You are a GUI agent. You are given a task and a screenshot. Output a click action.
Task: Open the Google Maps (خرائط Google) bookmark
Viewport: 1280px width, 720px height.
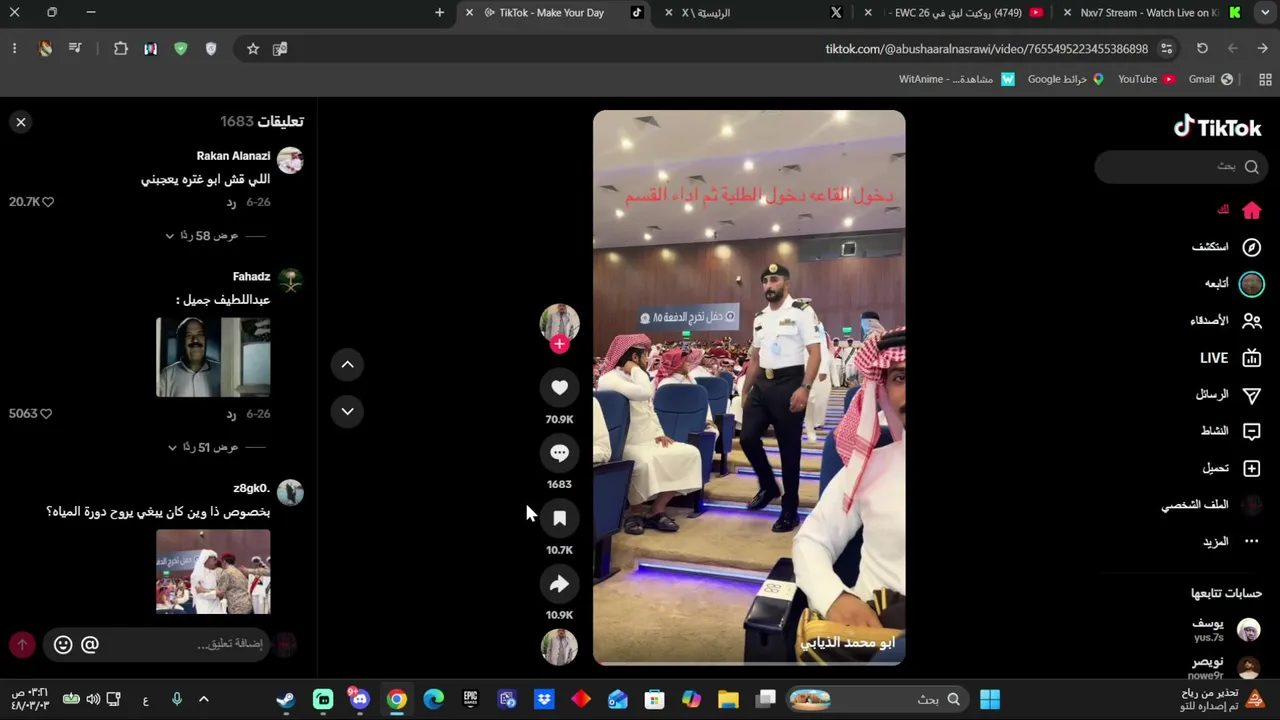[x=1065, y=80]
